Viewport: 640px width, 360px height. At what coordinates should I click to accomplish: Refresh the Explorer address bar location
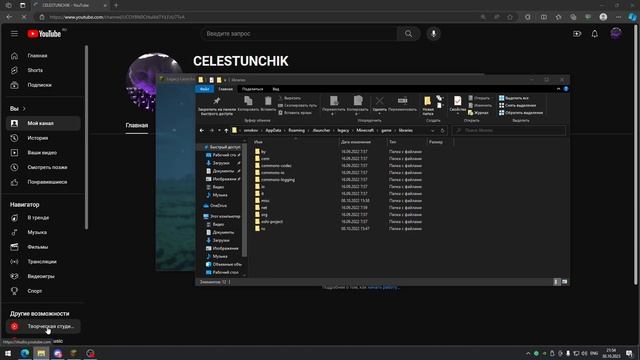pos(442,131)
